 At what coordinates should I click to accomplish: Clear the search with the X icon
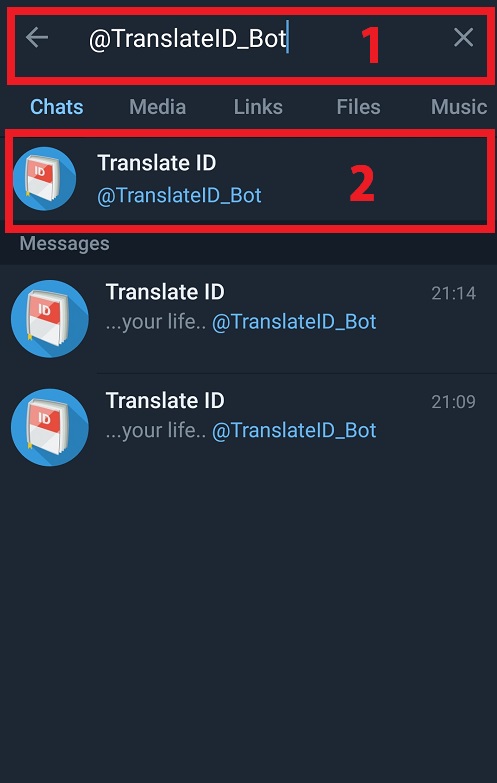pyautogui.click(x=464, y=37)
